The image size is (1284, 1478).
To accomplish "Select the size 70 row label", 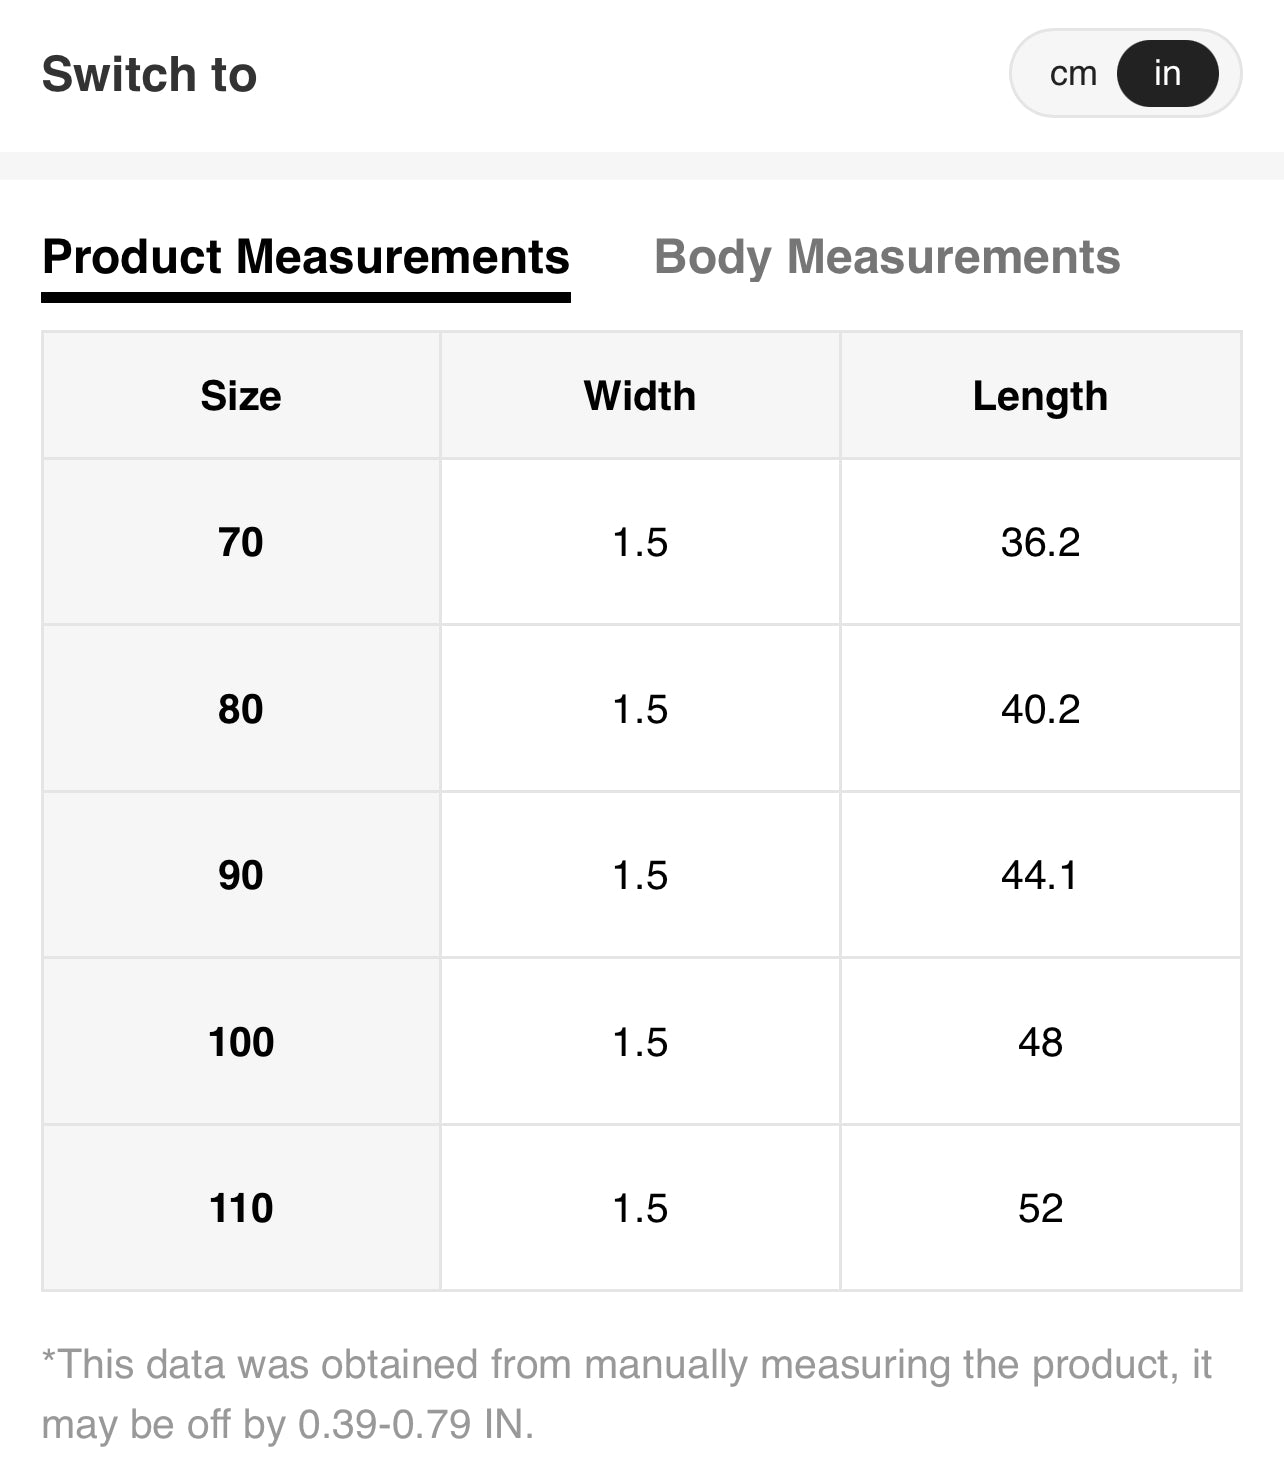I will pyautogui.click(x=241, y=543).
